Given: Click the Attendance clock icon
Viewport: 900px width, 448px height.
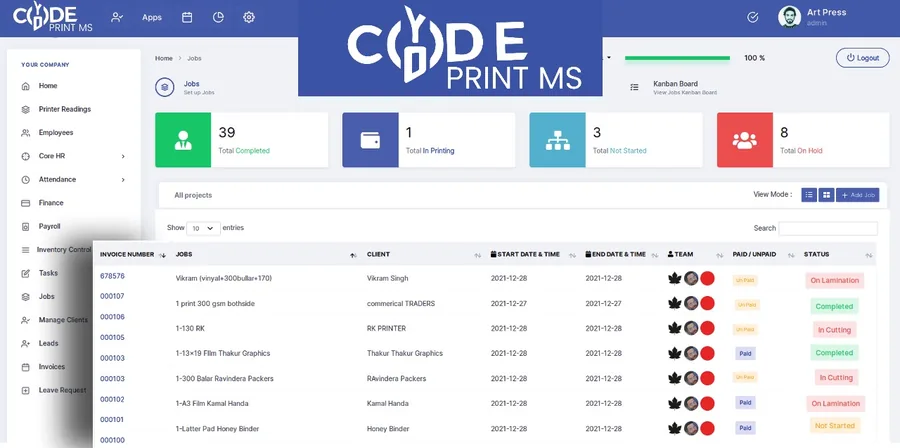Looking at the screenshot, I should coord(25,180).
